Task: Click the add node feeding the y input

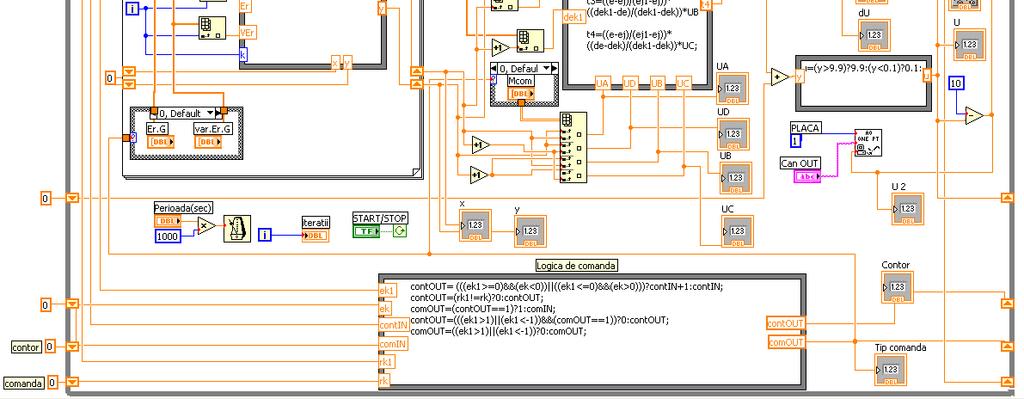Action: click(x=780, y=77)
